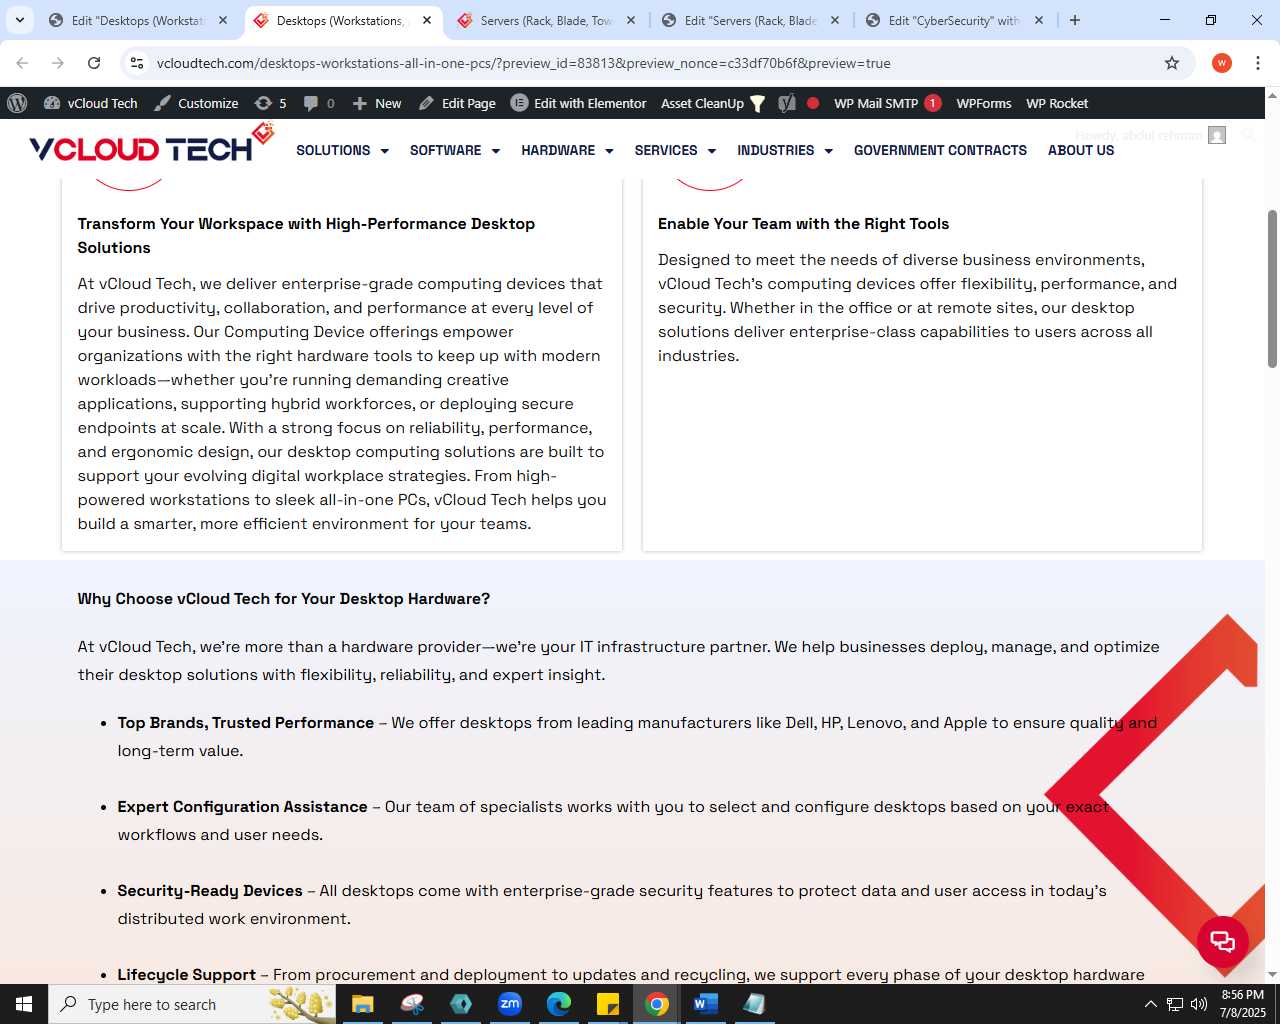Open Microsoft Edge from taskbar

(559, 1004)
